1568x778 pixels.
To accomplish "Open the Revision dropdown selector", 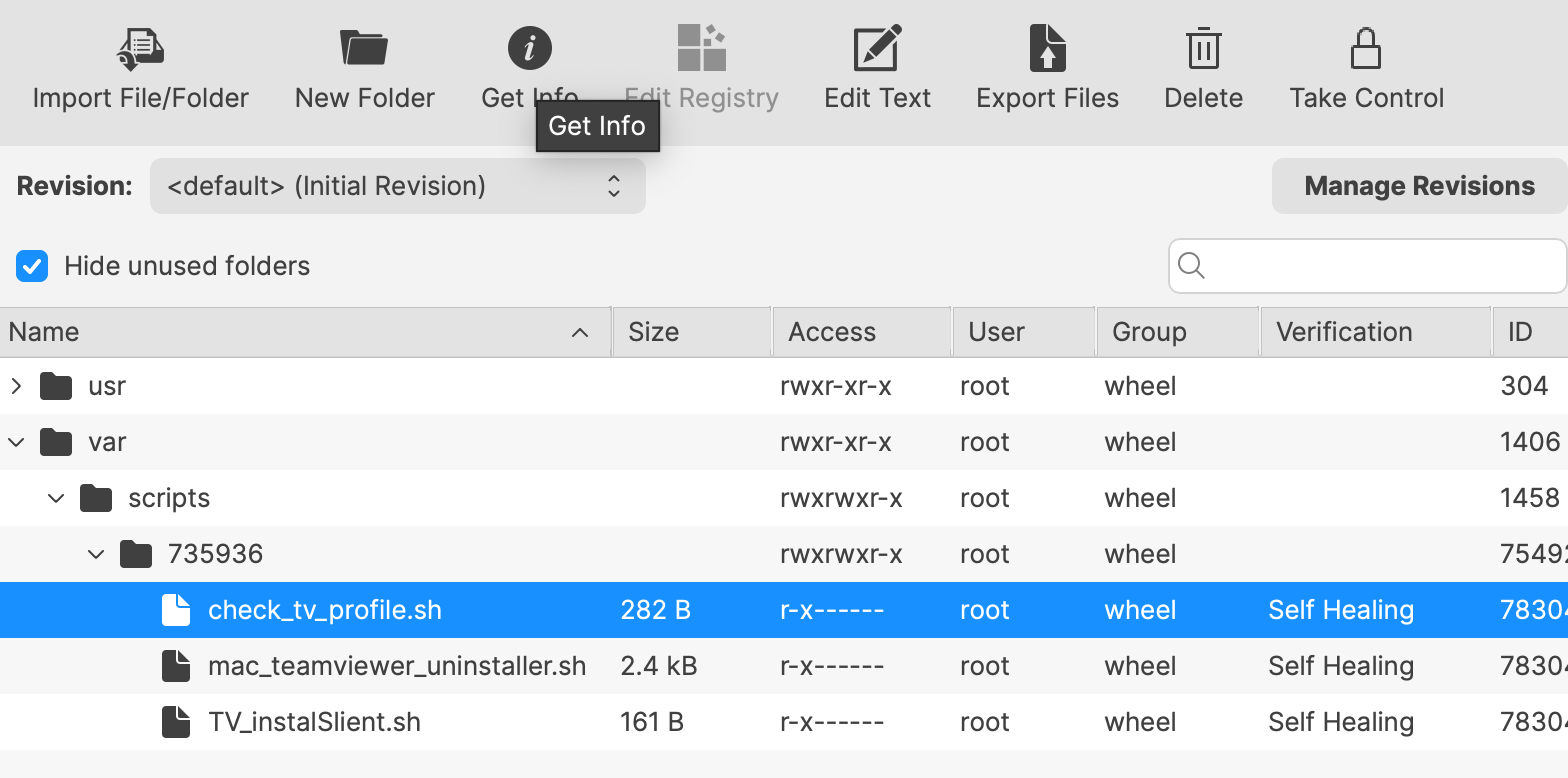I will pos(397,186).
